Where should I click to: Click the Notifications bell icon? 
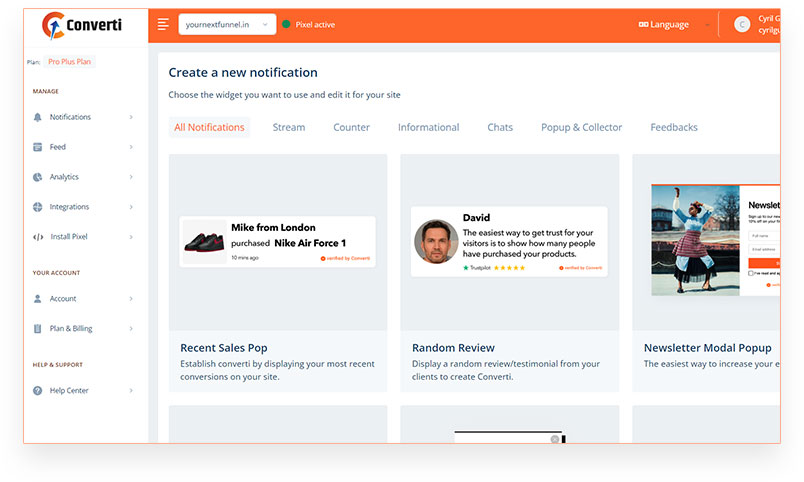click(x=37, y=117)
